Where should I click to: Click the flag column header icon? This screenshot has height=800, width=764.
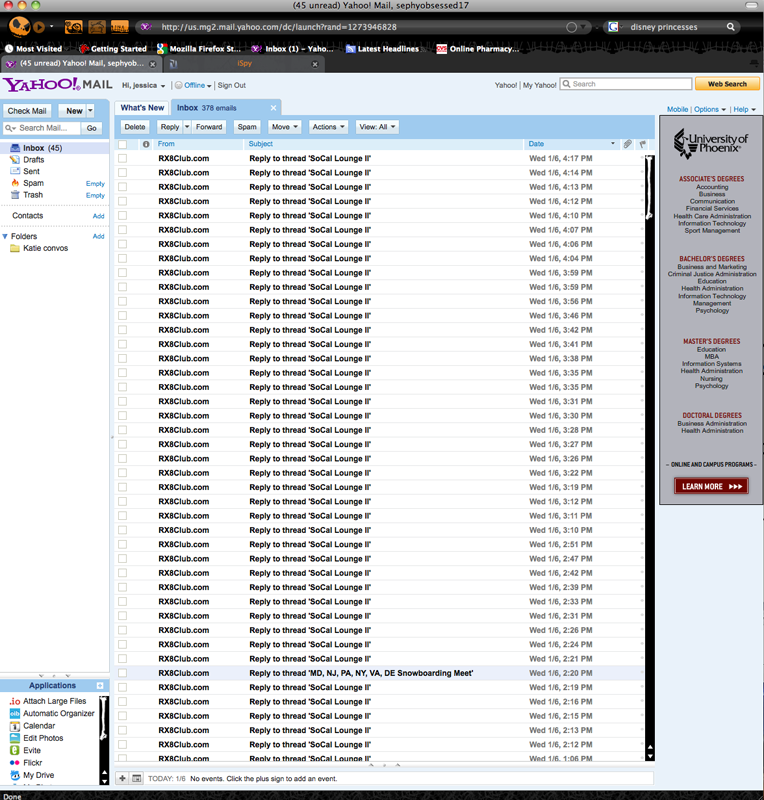643,144
